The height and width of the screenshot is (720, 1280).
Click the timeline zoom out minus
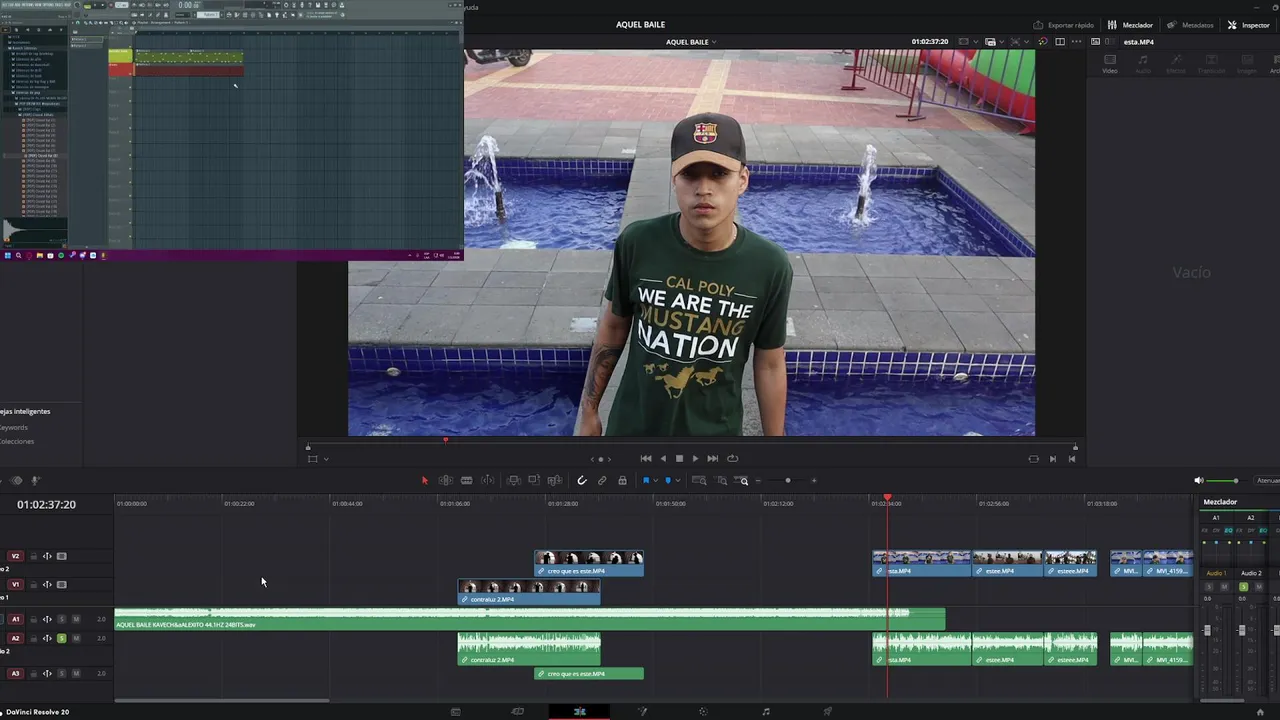[759, 481]
